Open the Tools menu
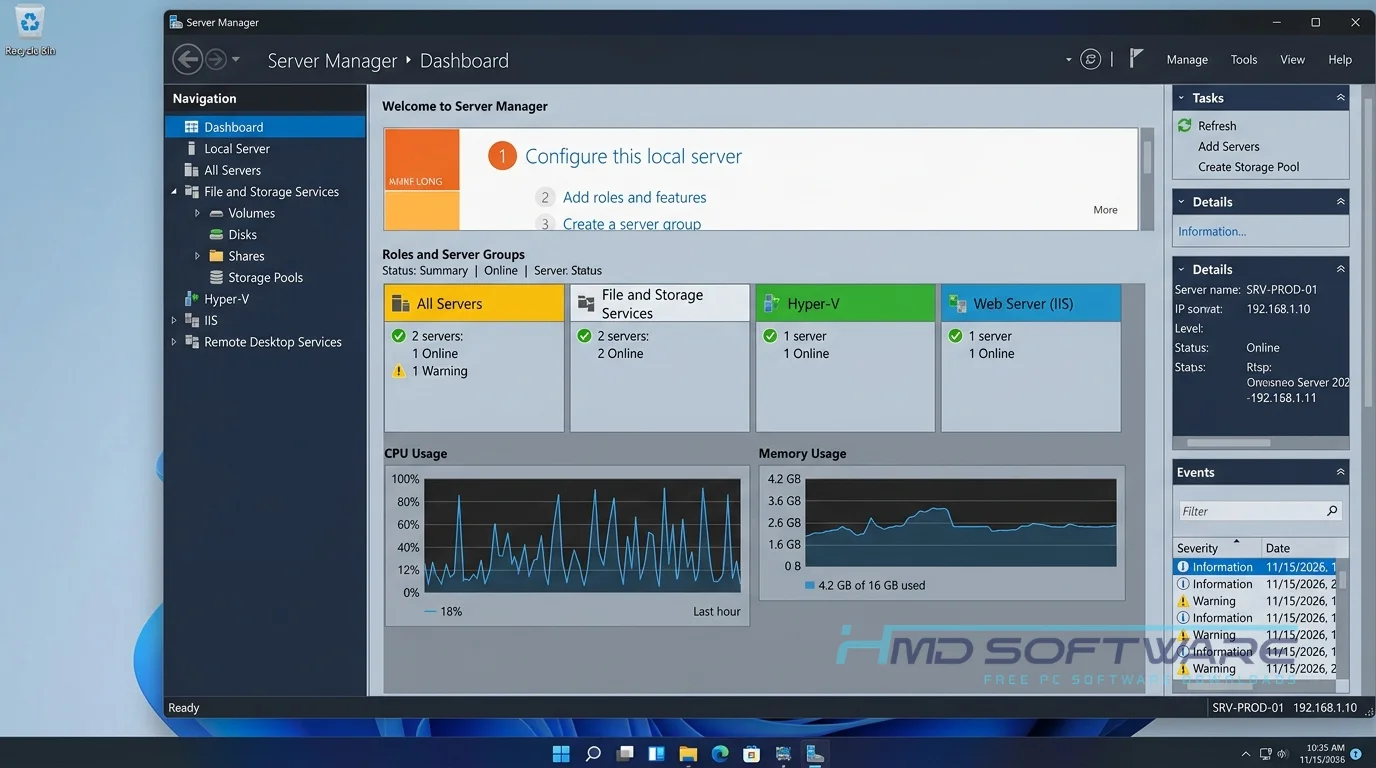 click(1244, 60)
